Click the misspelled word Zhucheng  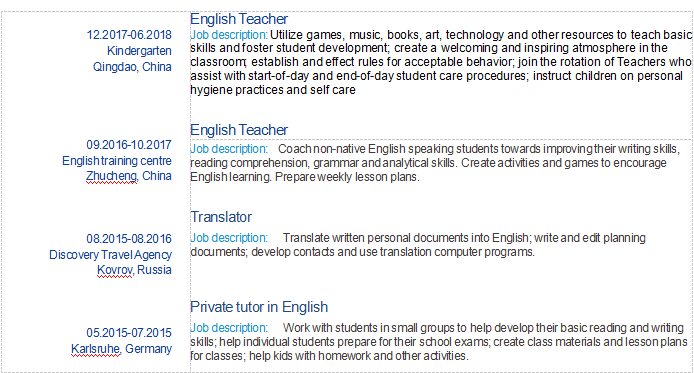point(112,176)
